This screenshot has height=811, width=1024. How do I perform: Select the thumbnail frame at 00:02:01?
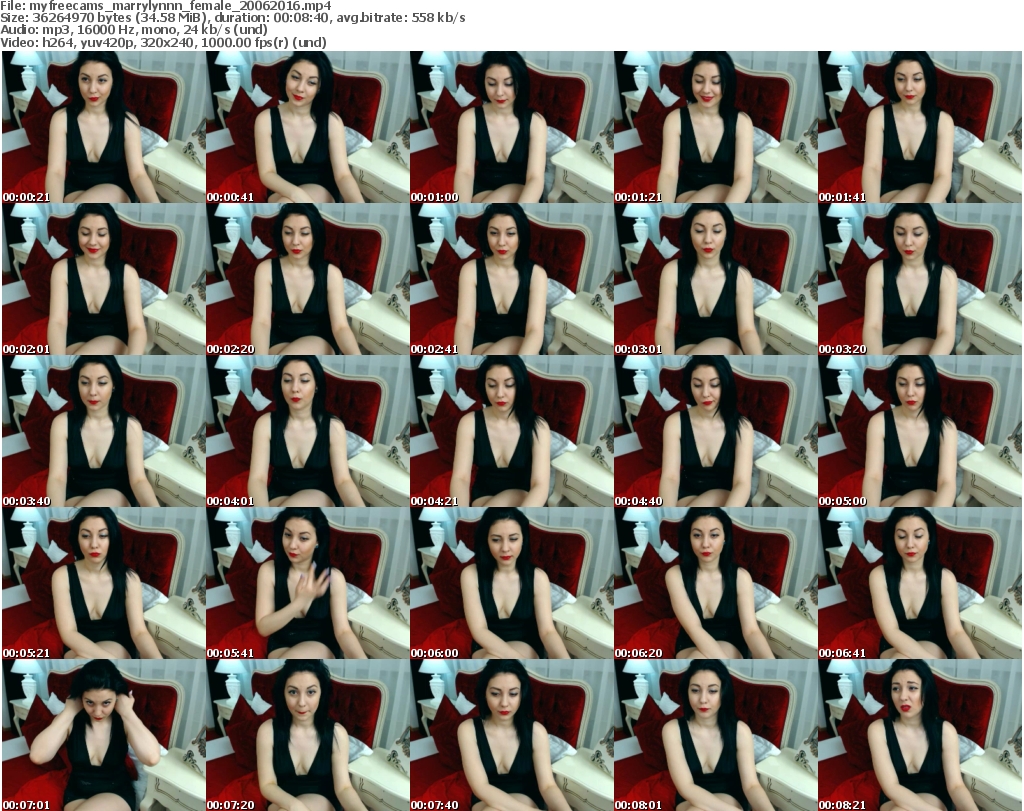pyautogui.click(x=104, y=279)
